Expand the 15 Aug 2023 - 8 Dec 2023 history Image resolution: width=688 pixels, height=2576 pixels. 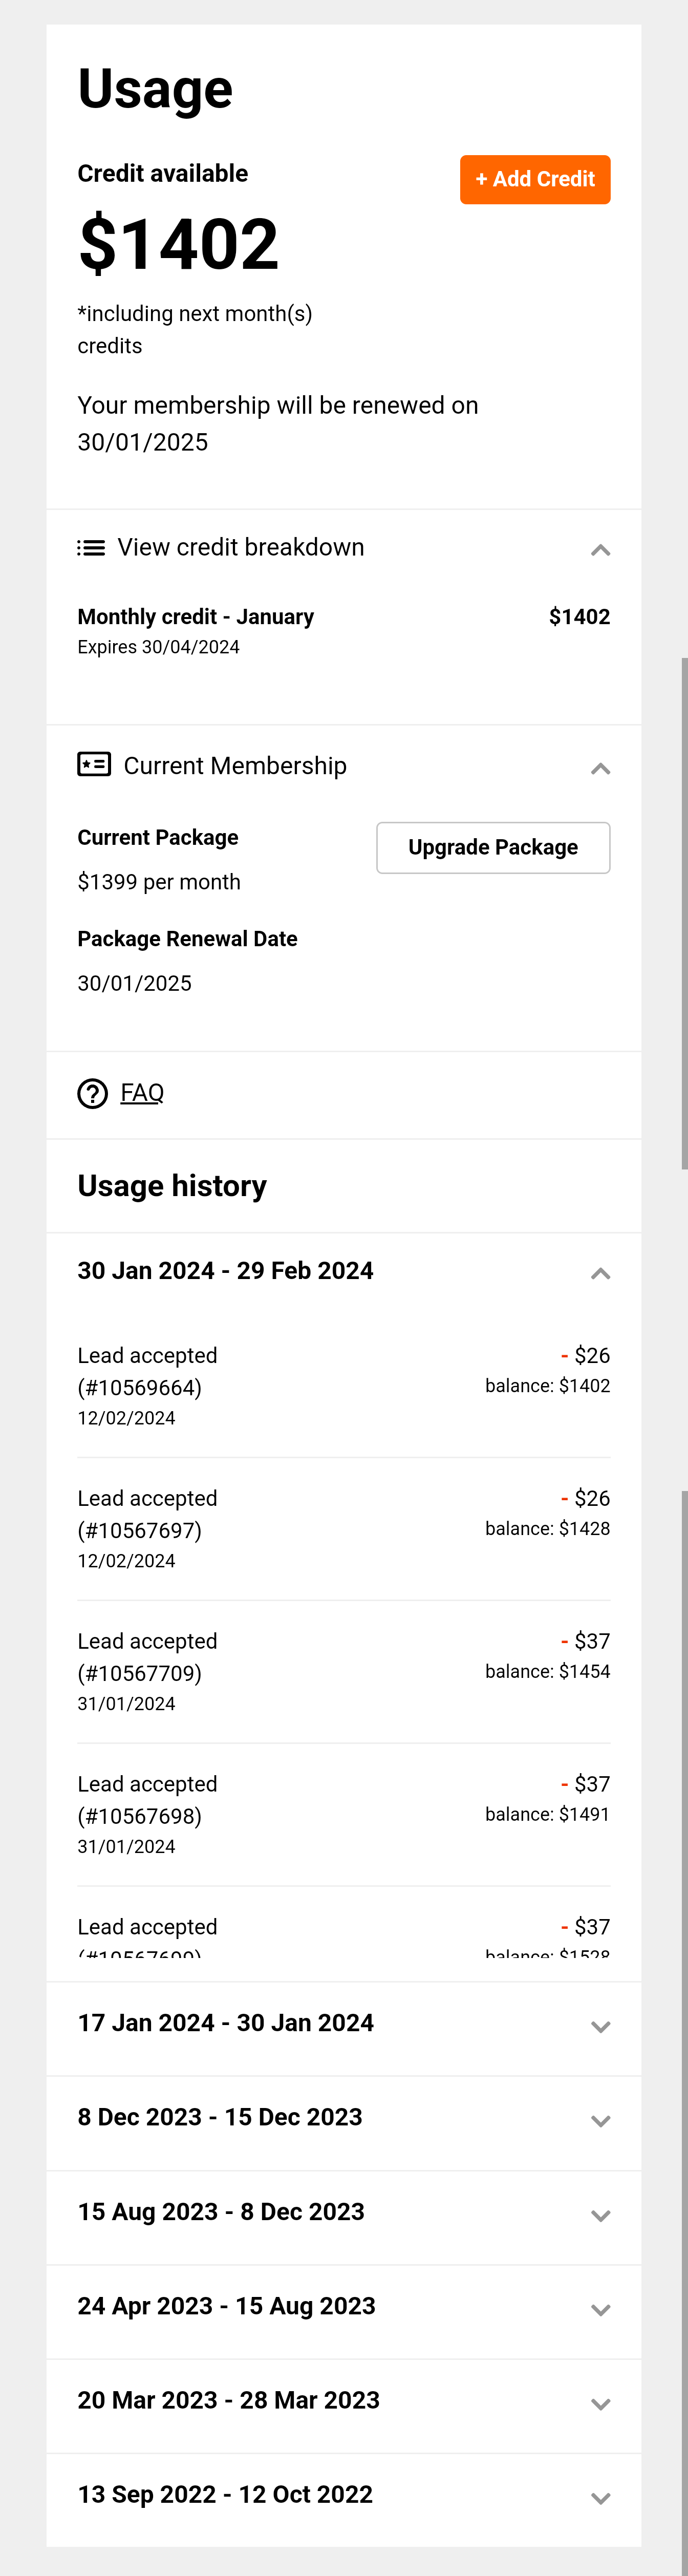coord(600,2215)
